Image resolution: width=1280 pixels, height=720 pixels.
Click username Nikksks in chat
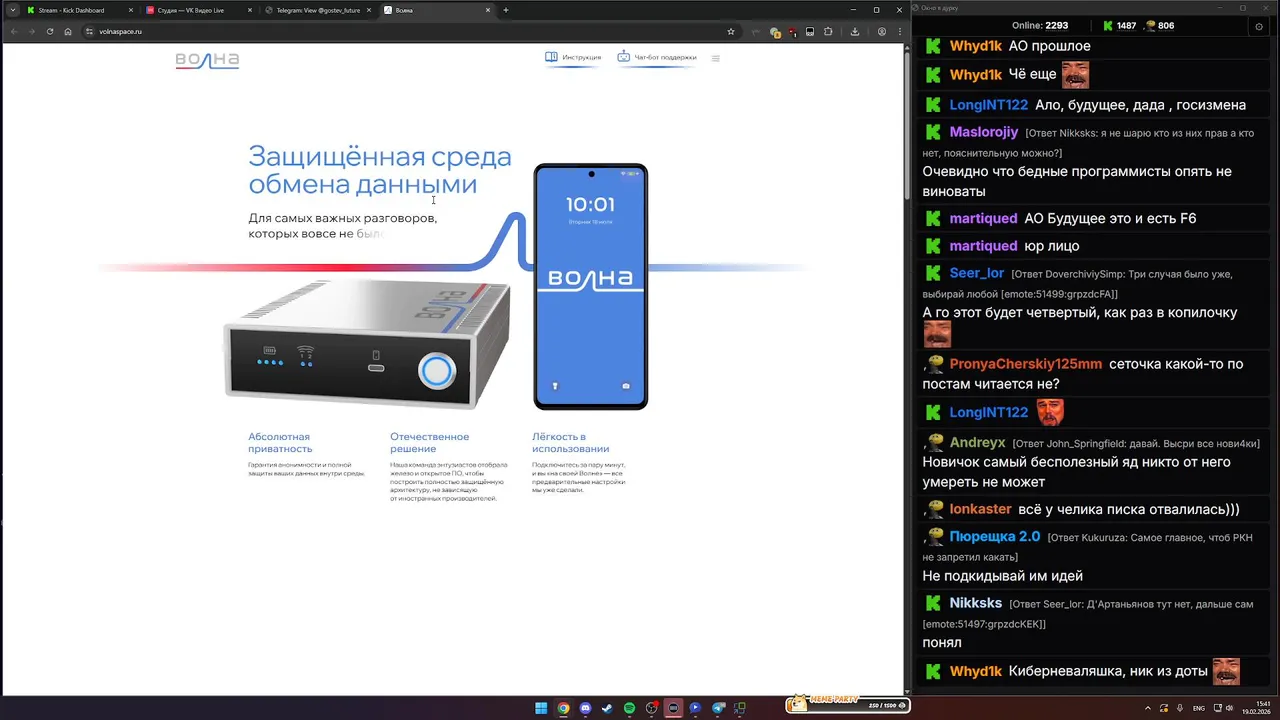pyautogui.click(x=975, y=603)
